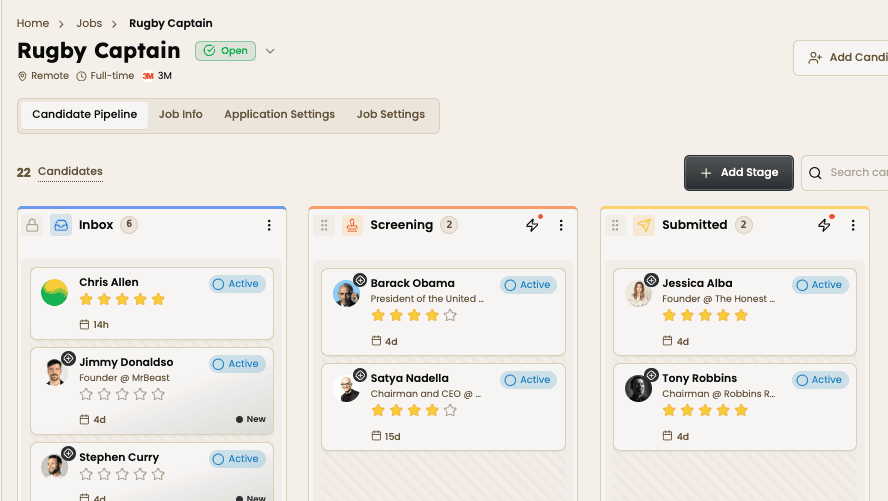Click Jessica Alba's source badge icon

(x=652, y=280)
